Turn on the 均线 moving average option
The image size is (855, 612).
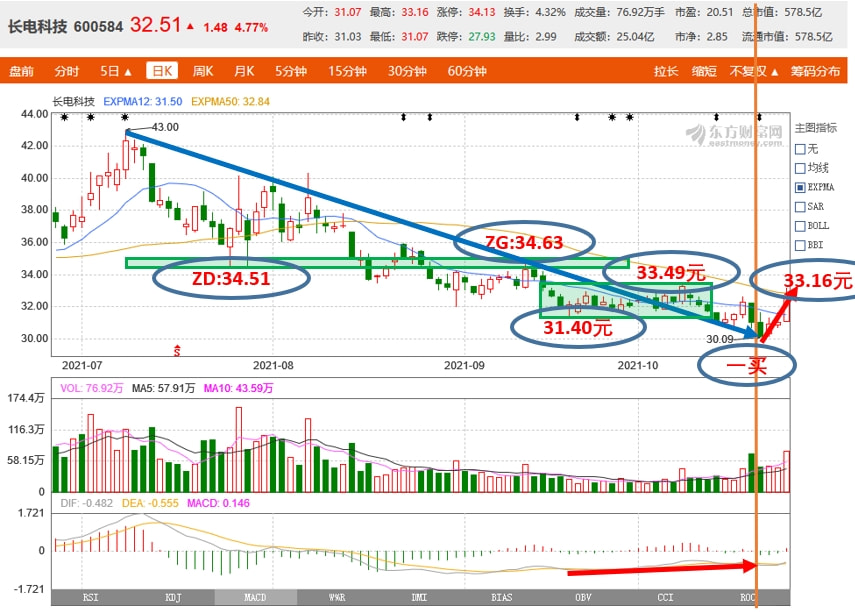pyautogui.click(x=800, y=168)
